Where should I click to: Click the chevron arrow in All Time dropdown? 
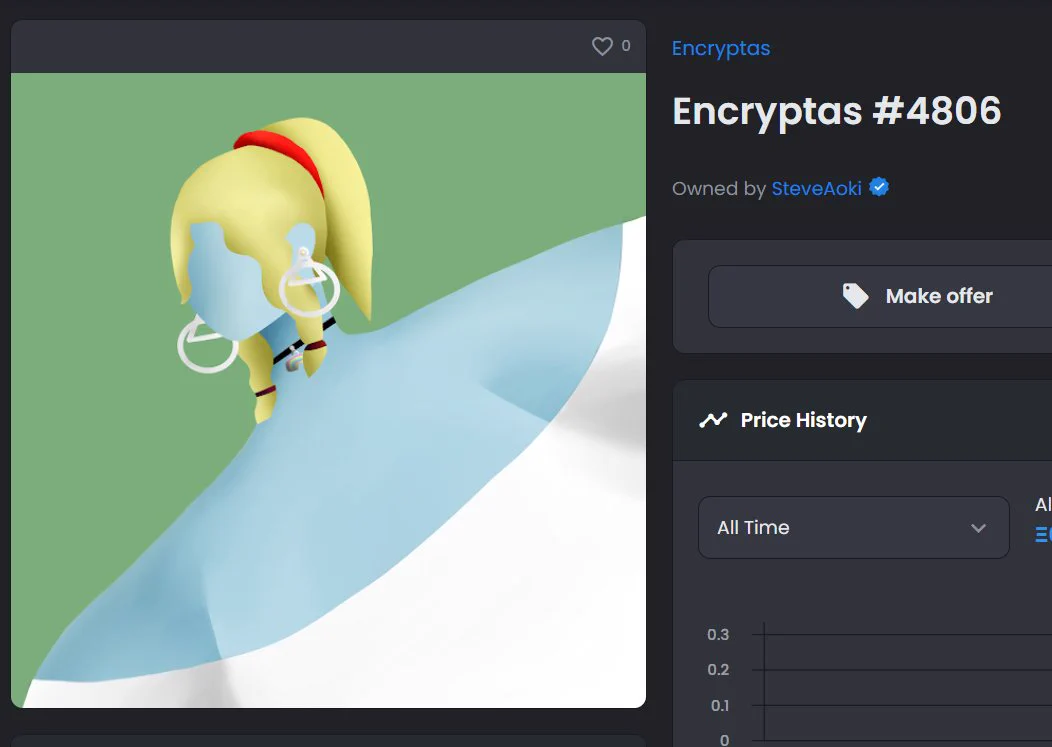(x=978, y=528)
